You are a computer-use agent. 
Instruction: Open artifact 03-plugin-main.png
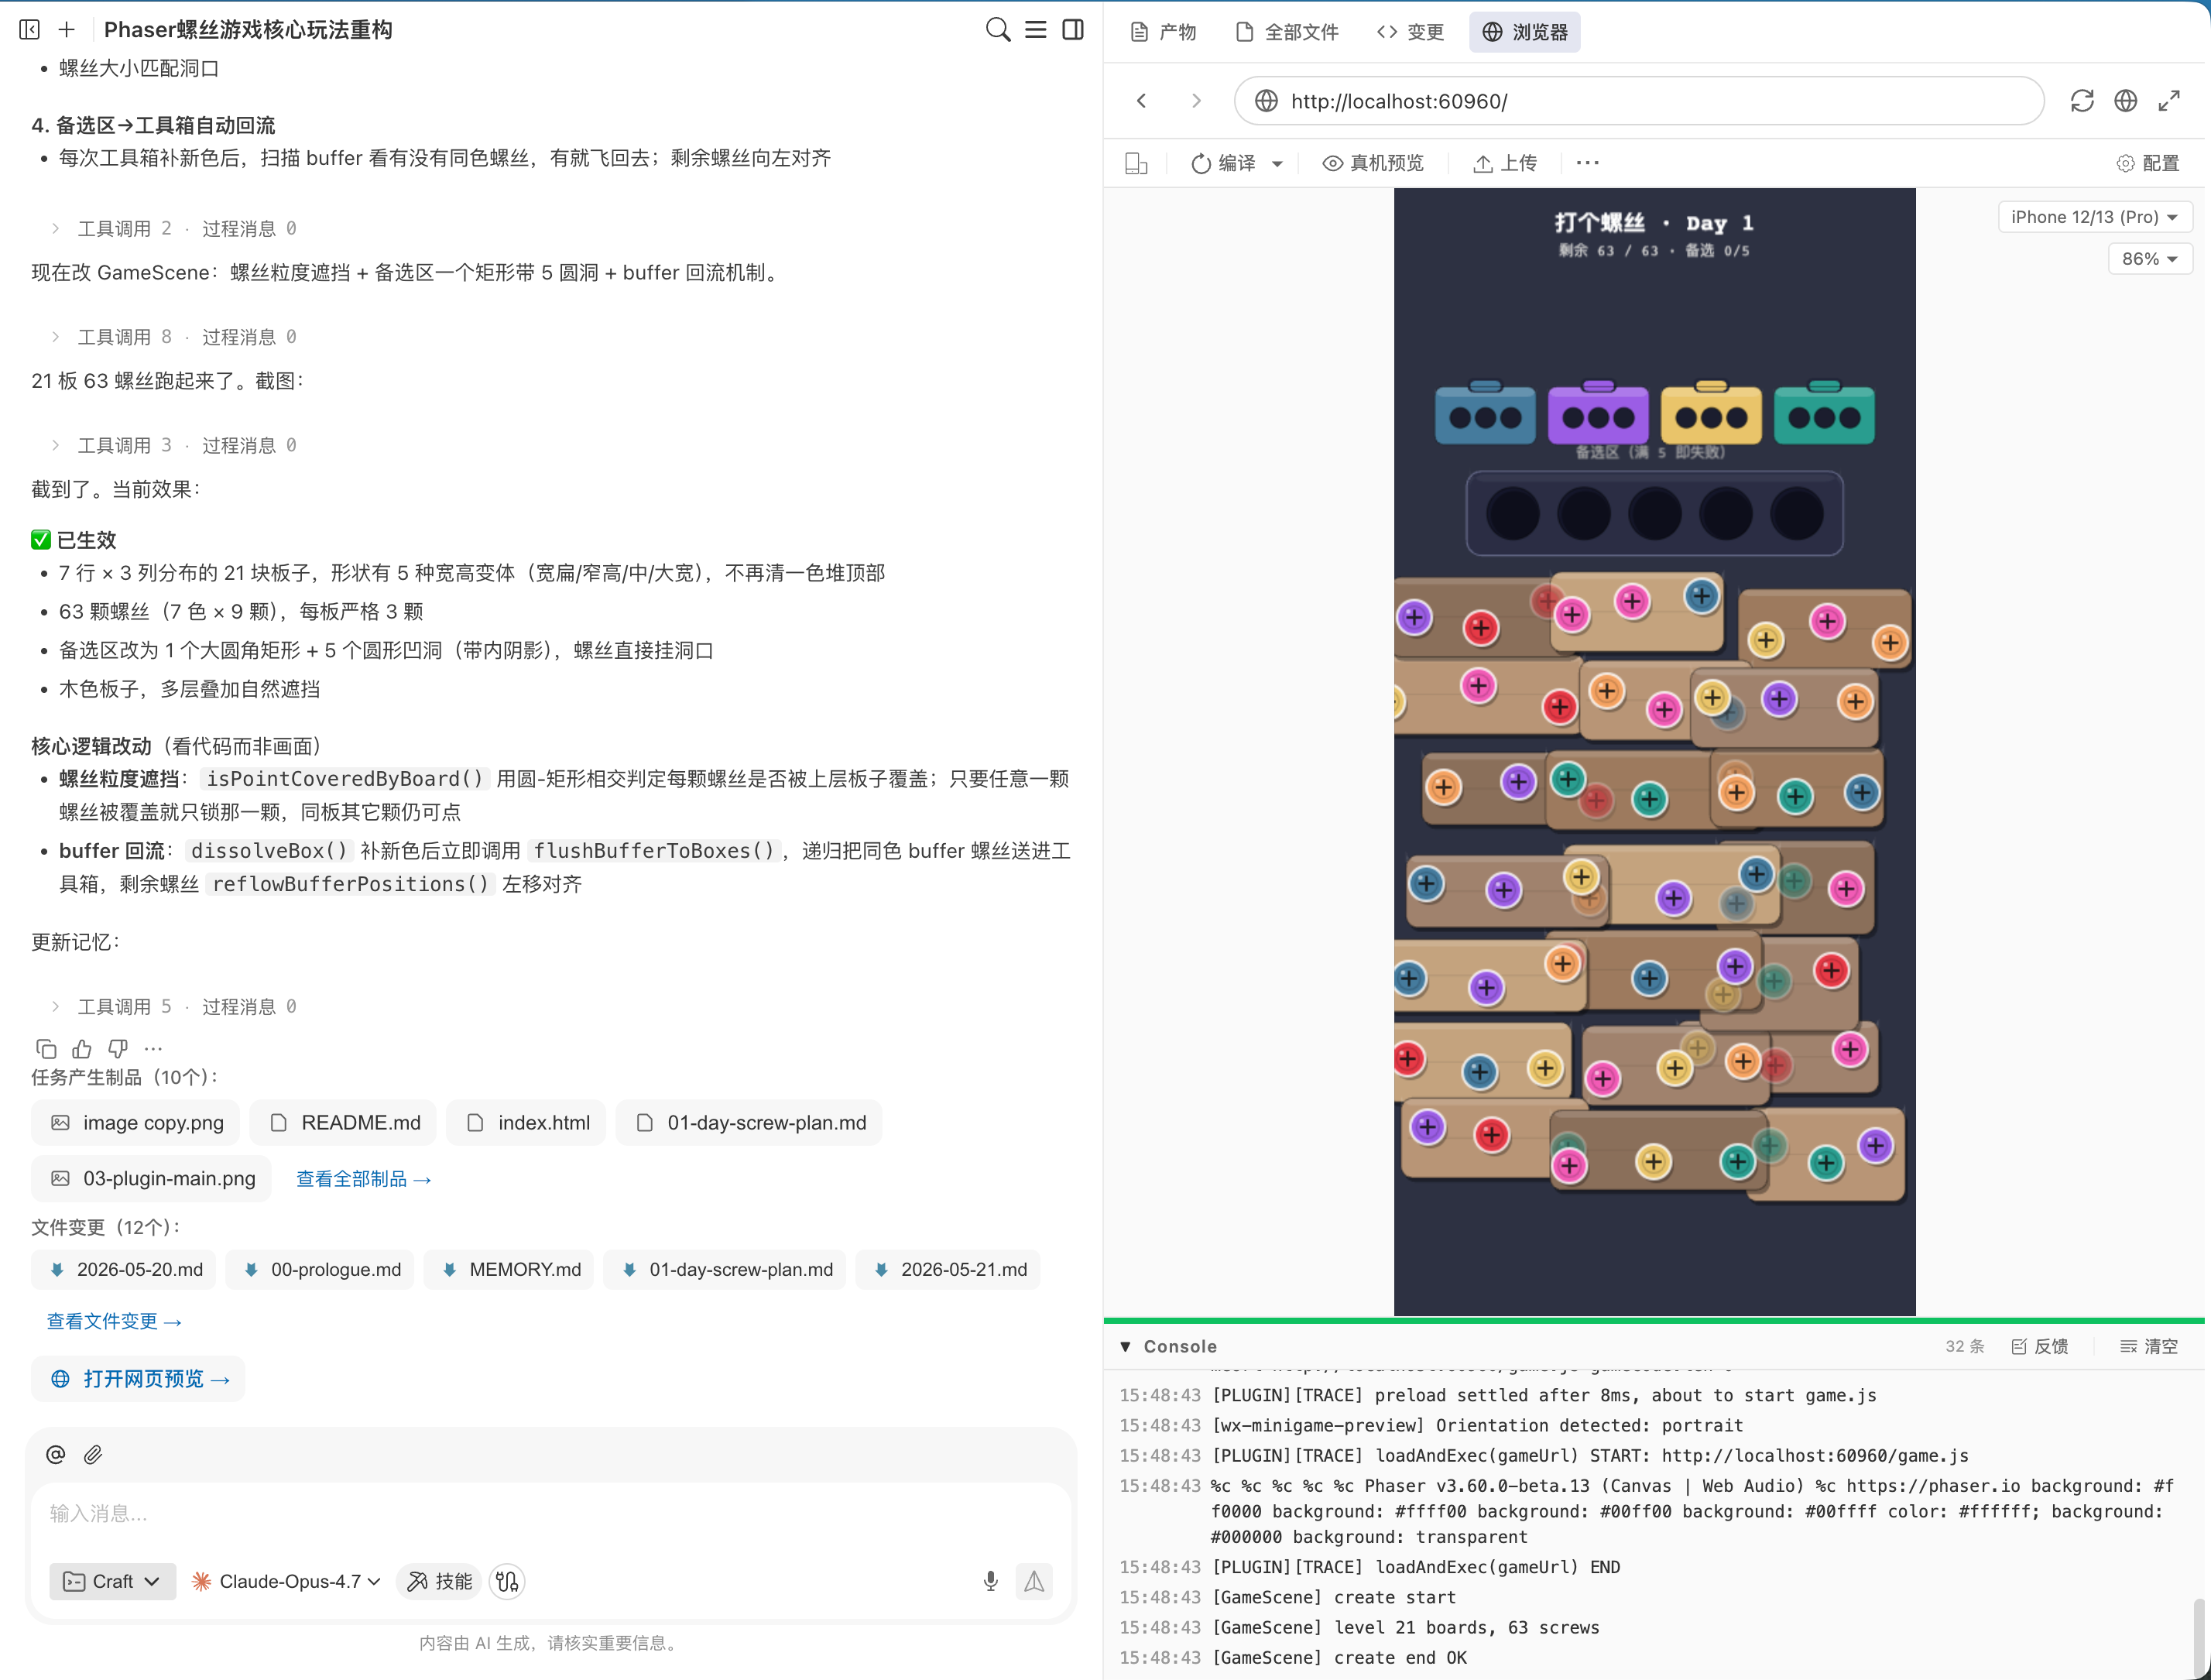152,1179
